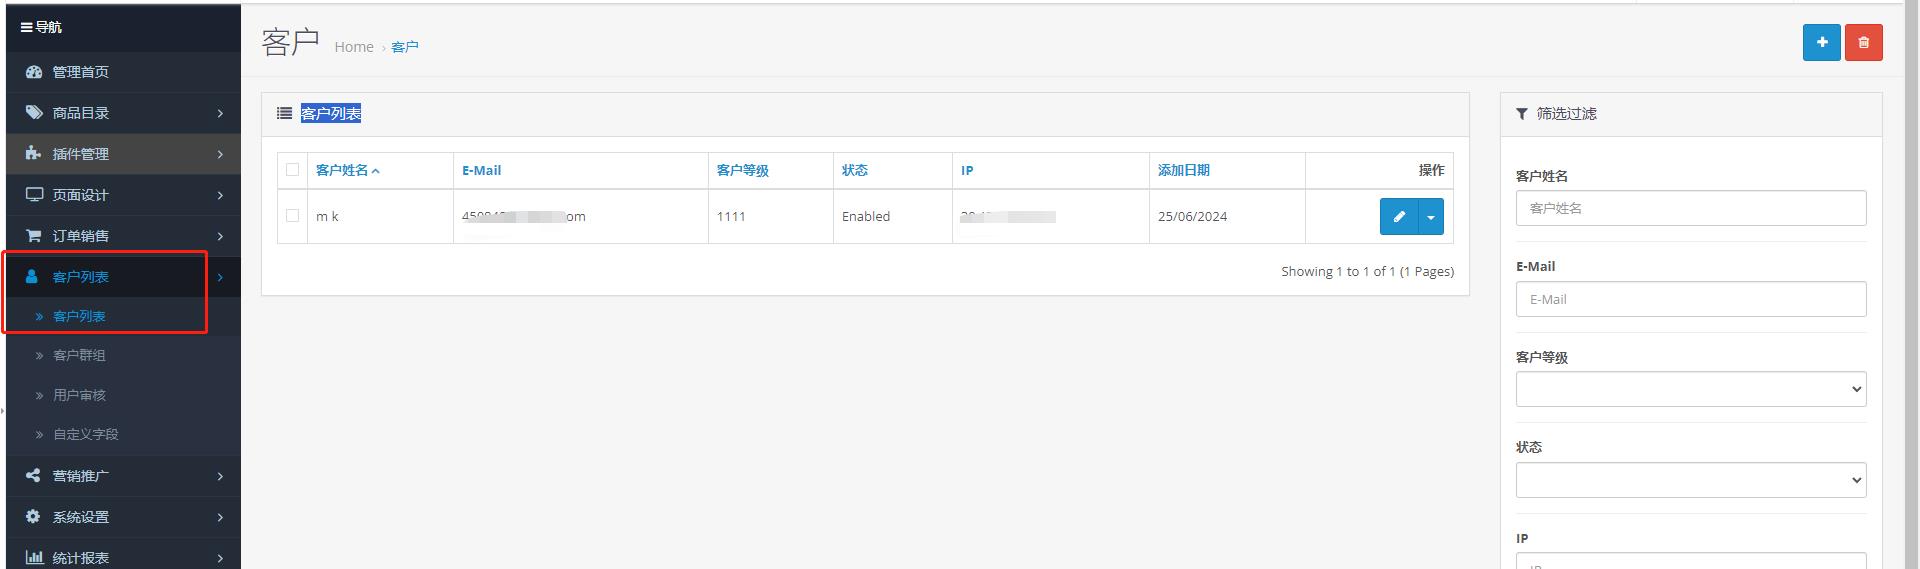Click the puzzle icon beside 插件管理
The image size is (1920, 569).
pos(34,154)
